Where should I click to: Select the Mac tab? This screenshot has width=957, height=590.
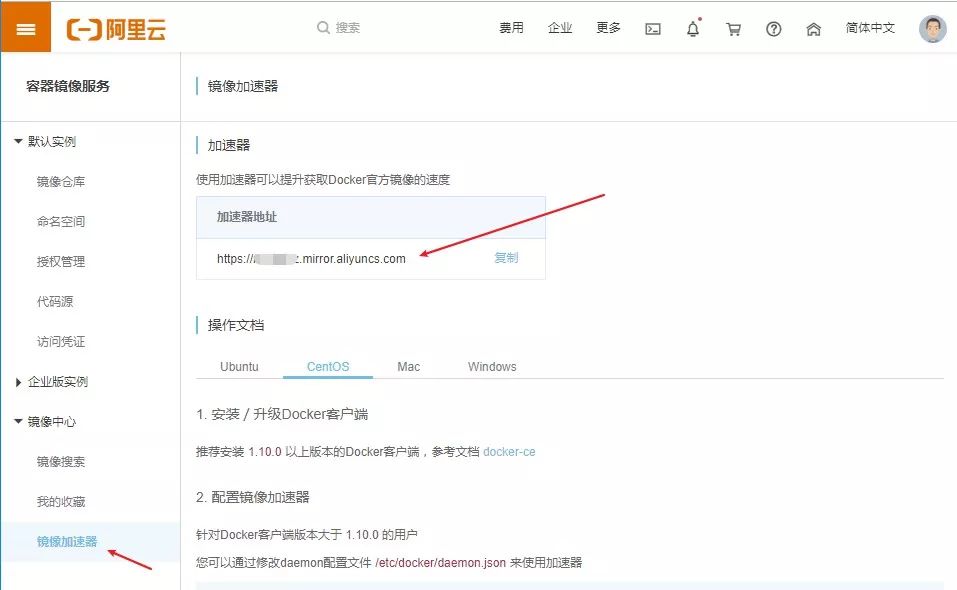coord(408,367)
